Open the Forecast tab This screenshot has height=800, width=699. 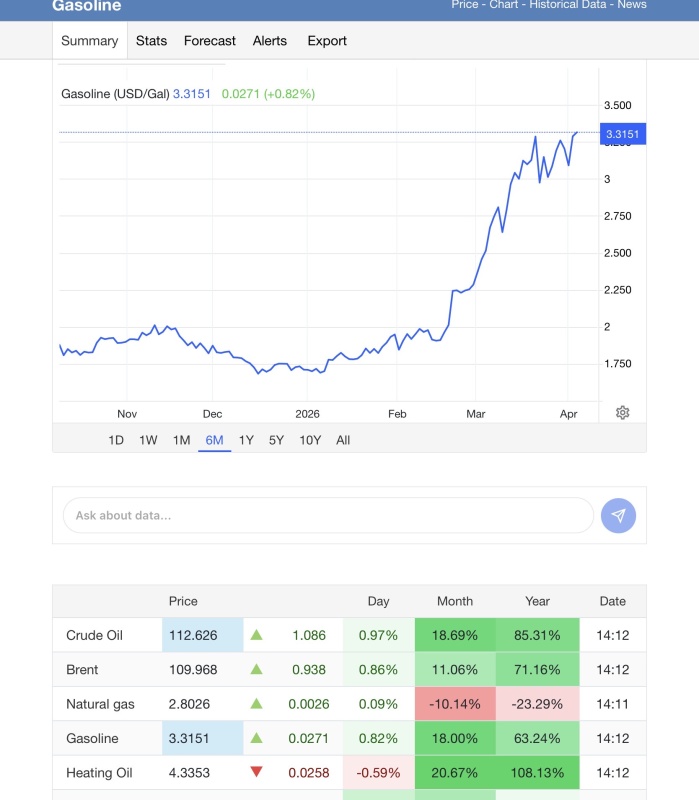click(x=210, y=41)
